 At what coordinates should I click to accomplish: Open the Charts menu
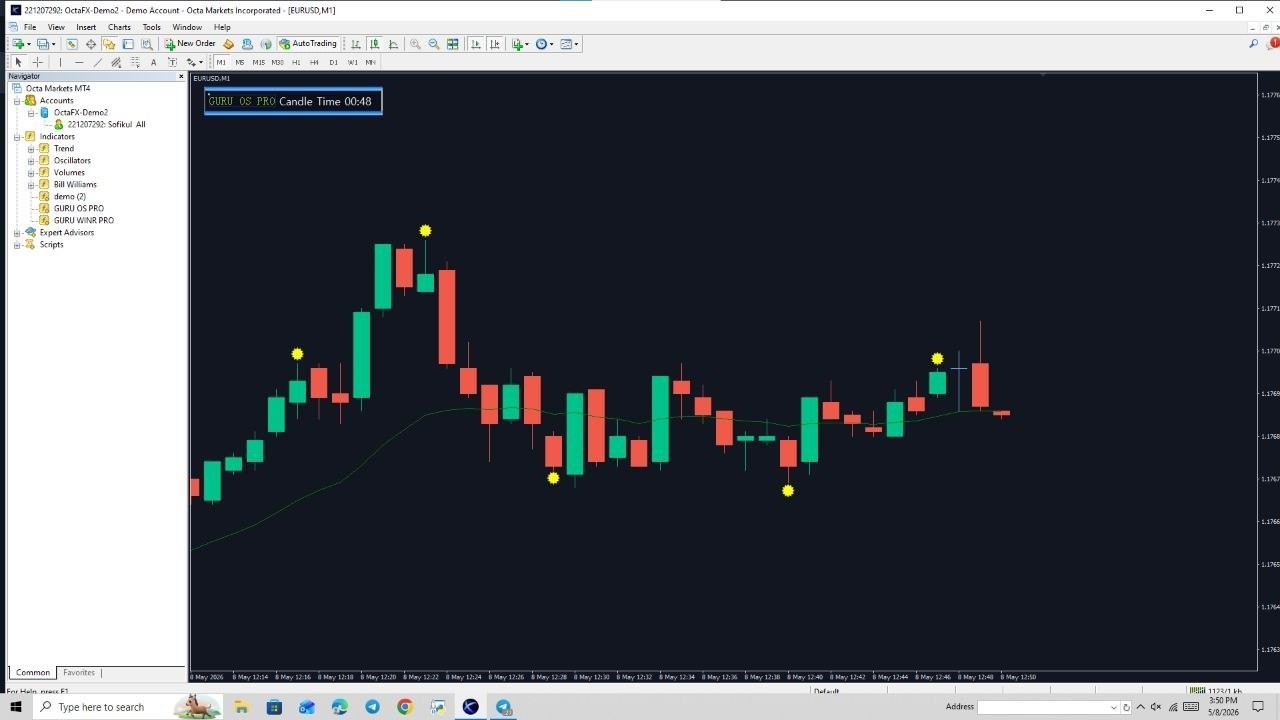[119, 27]
